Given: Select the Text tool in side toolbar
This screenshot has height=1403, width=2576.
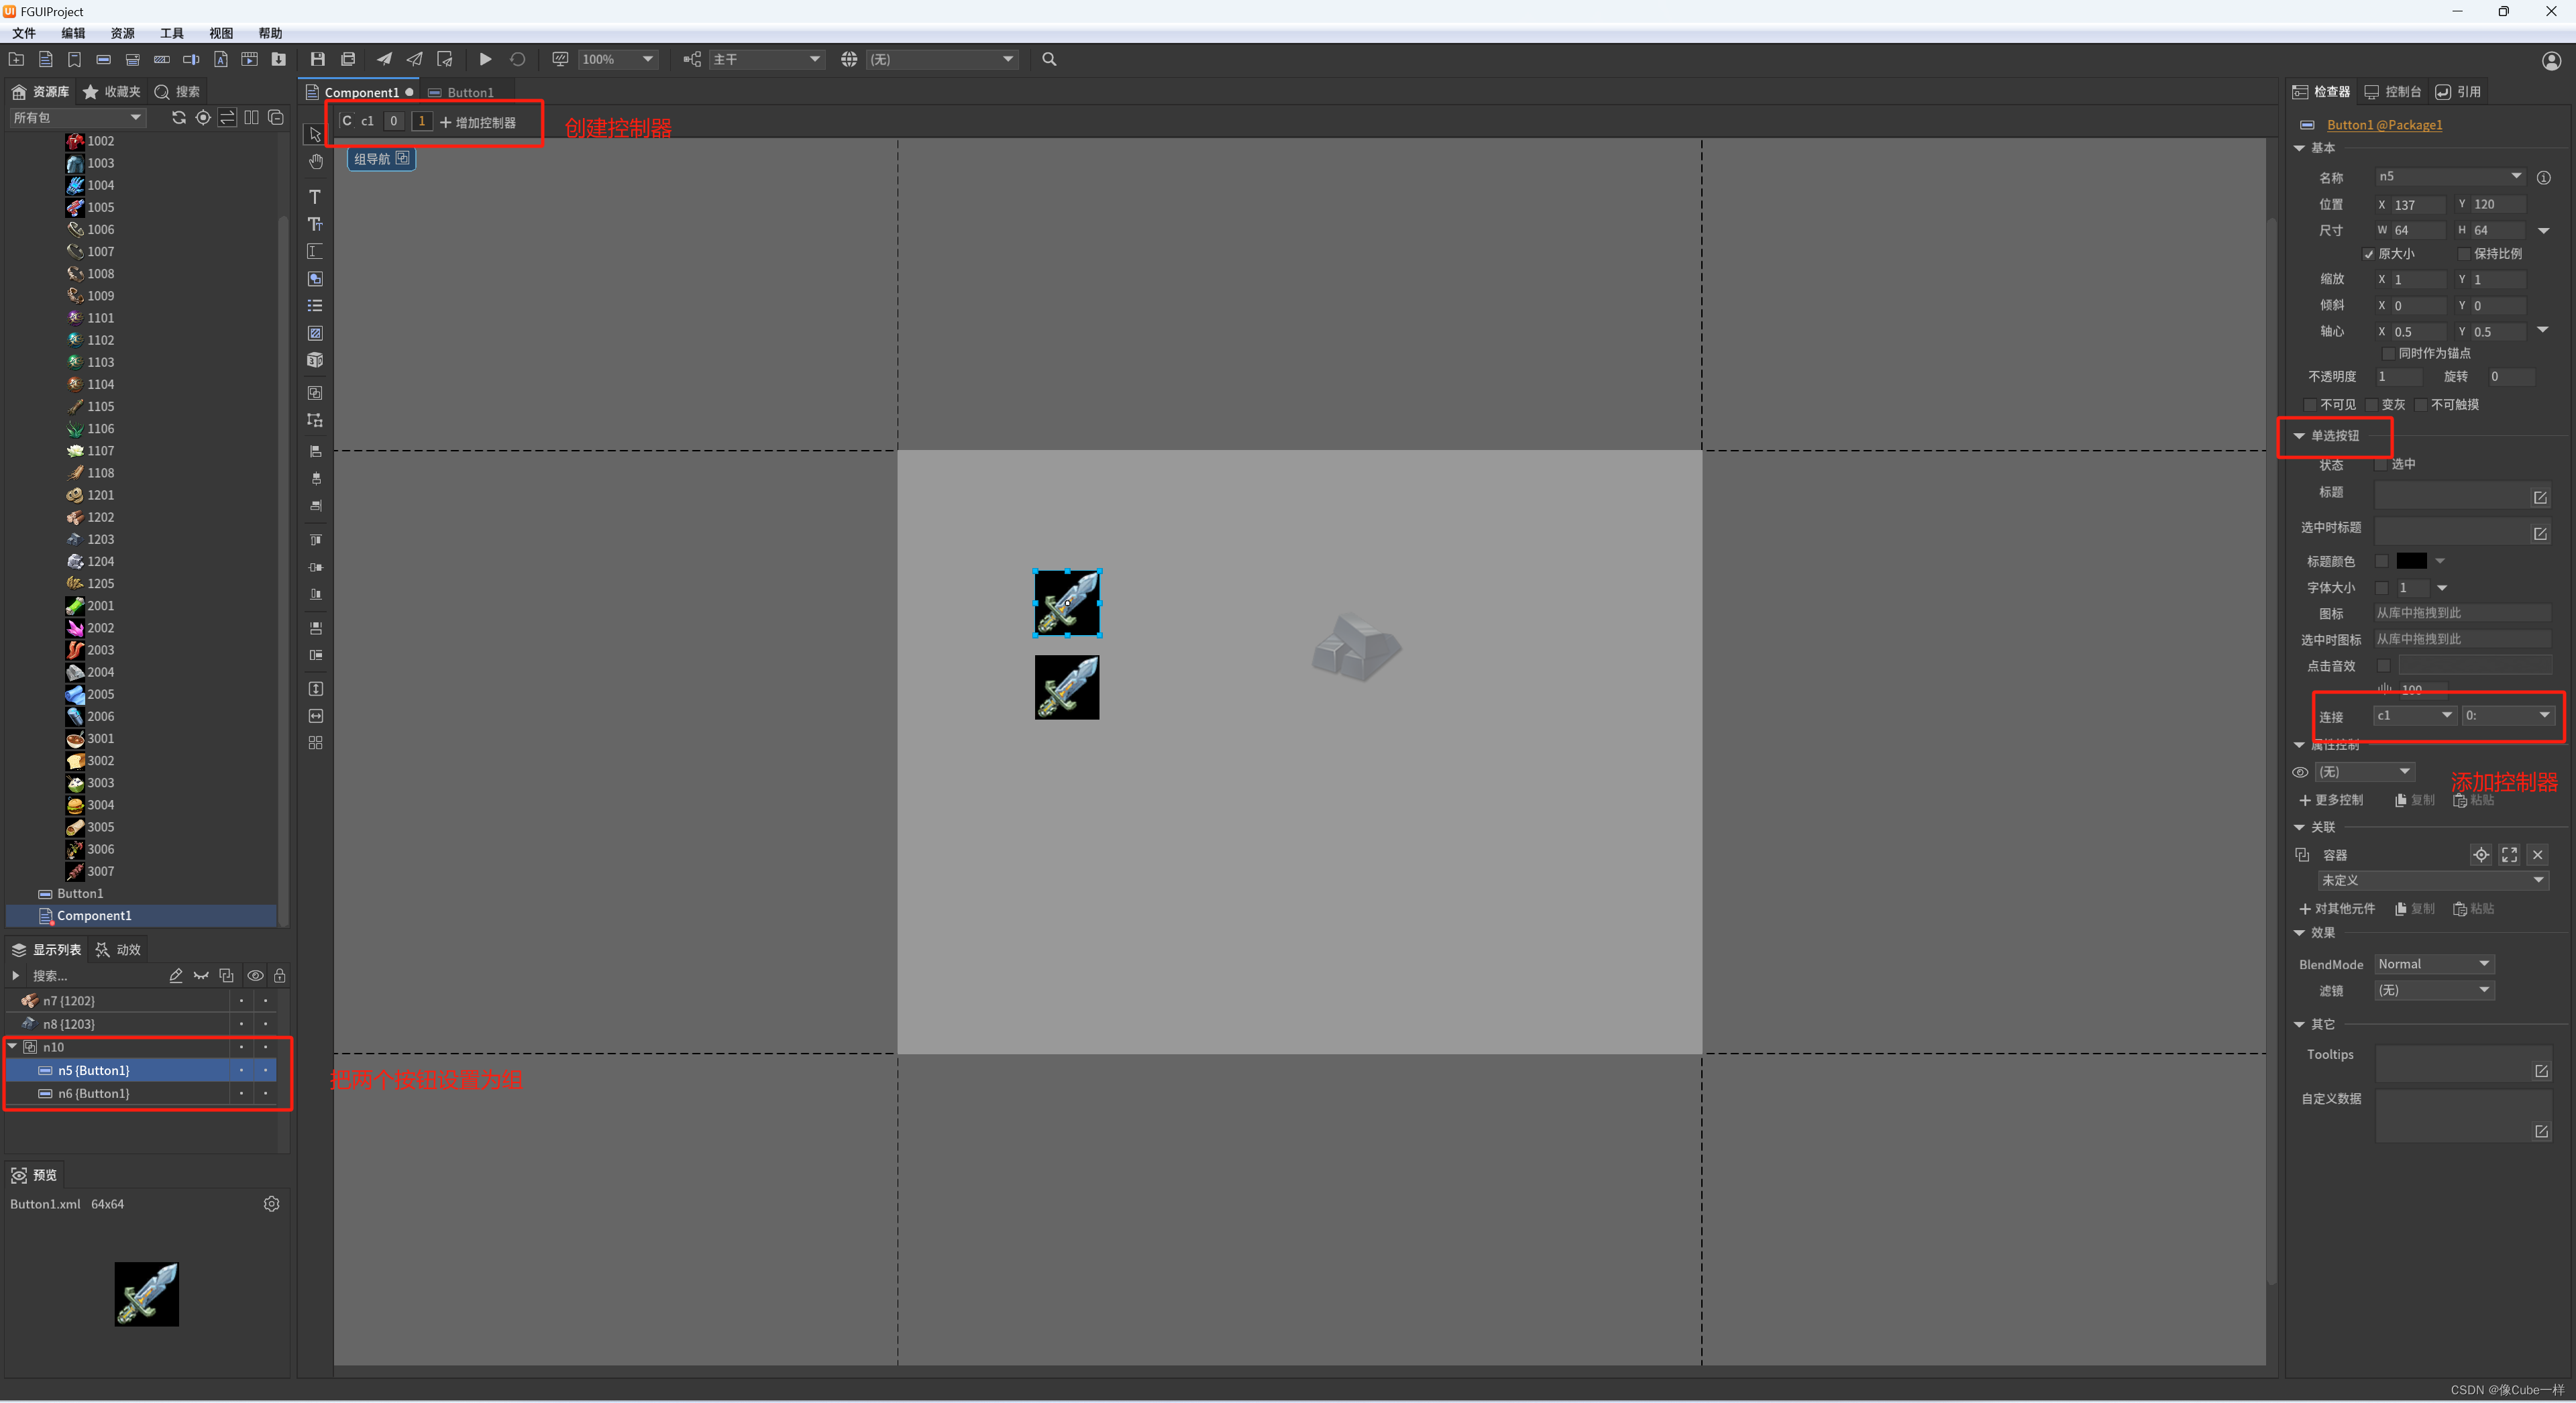Looking at the screenshot, I should click(x=315, y=197).
